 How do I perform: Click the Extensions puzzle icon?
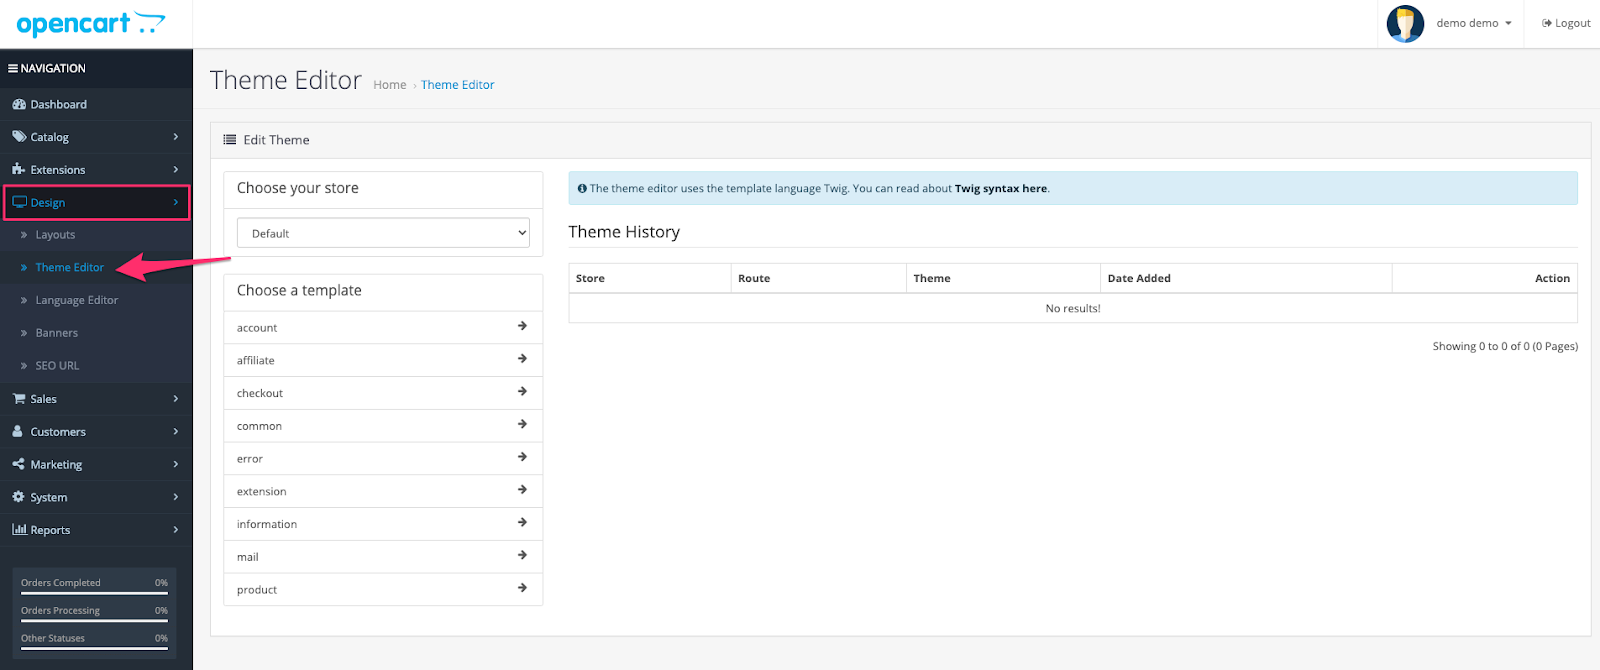click(x=19, y=169)
